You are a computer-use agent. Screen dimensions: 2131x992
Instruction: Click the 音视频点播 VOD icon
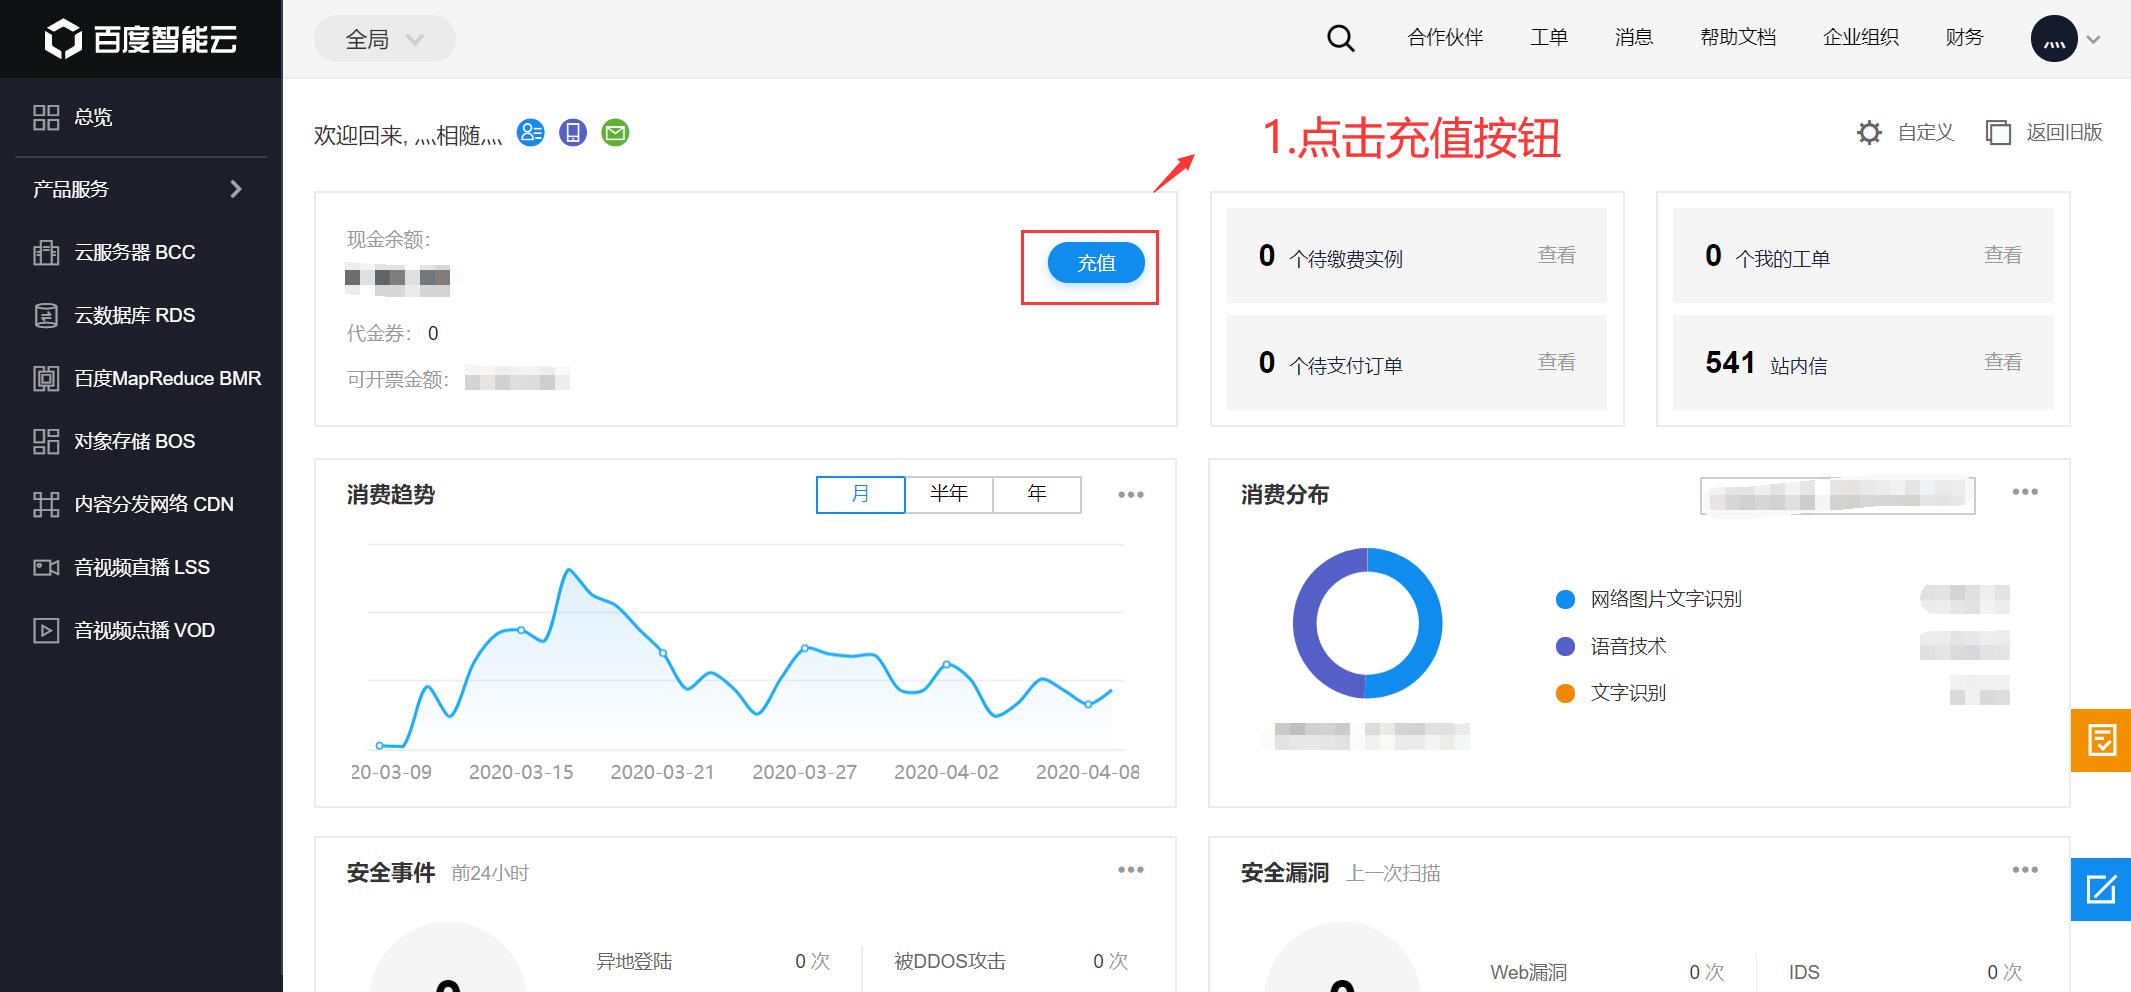click(46, 630)
